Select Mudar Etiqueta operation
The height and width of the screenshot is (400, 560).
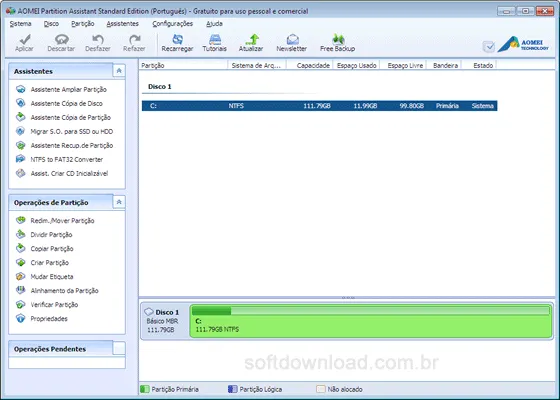52,276
